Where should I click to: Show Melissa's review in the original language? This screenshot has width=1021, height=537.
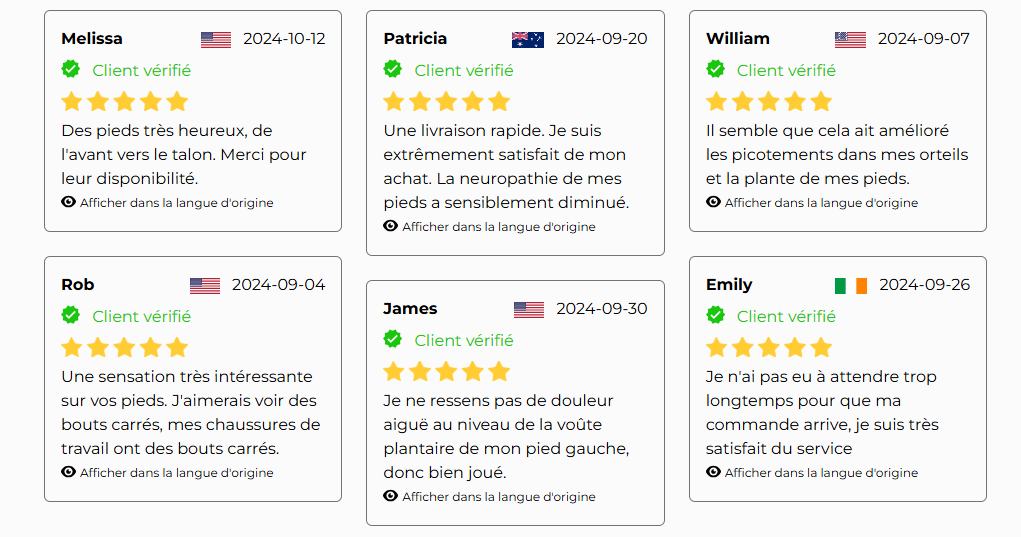coord(176,203)
